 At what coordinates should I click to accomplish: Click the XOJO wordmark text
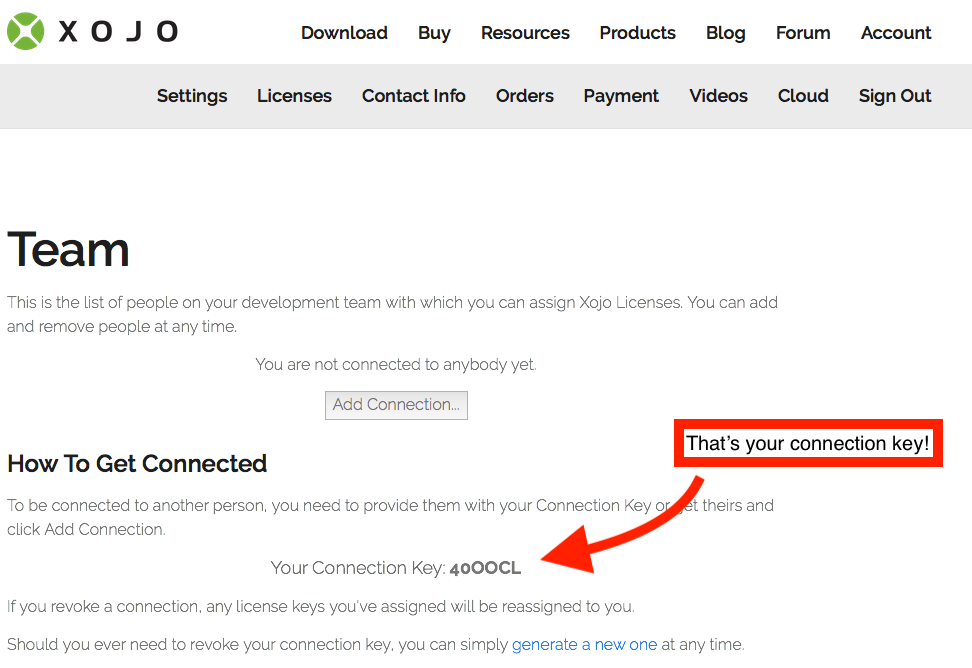[x=118, y=32]
